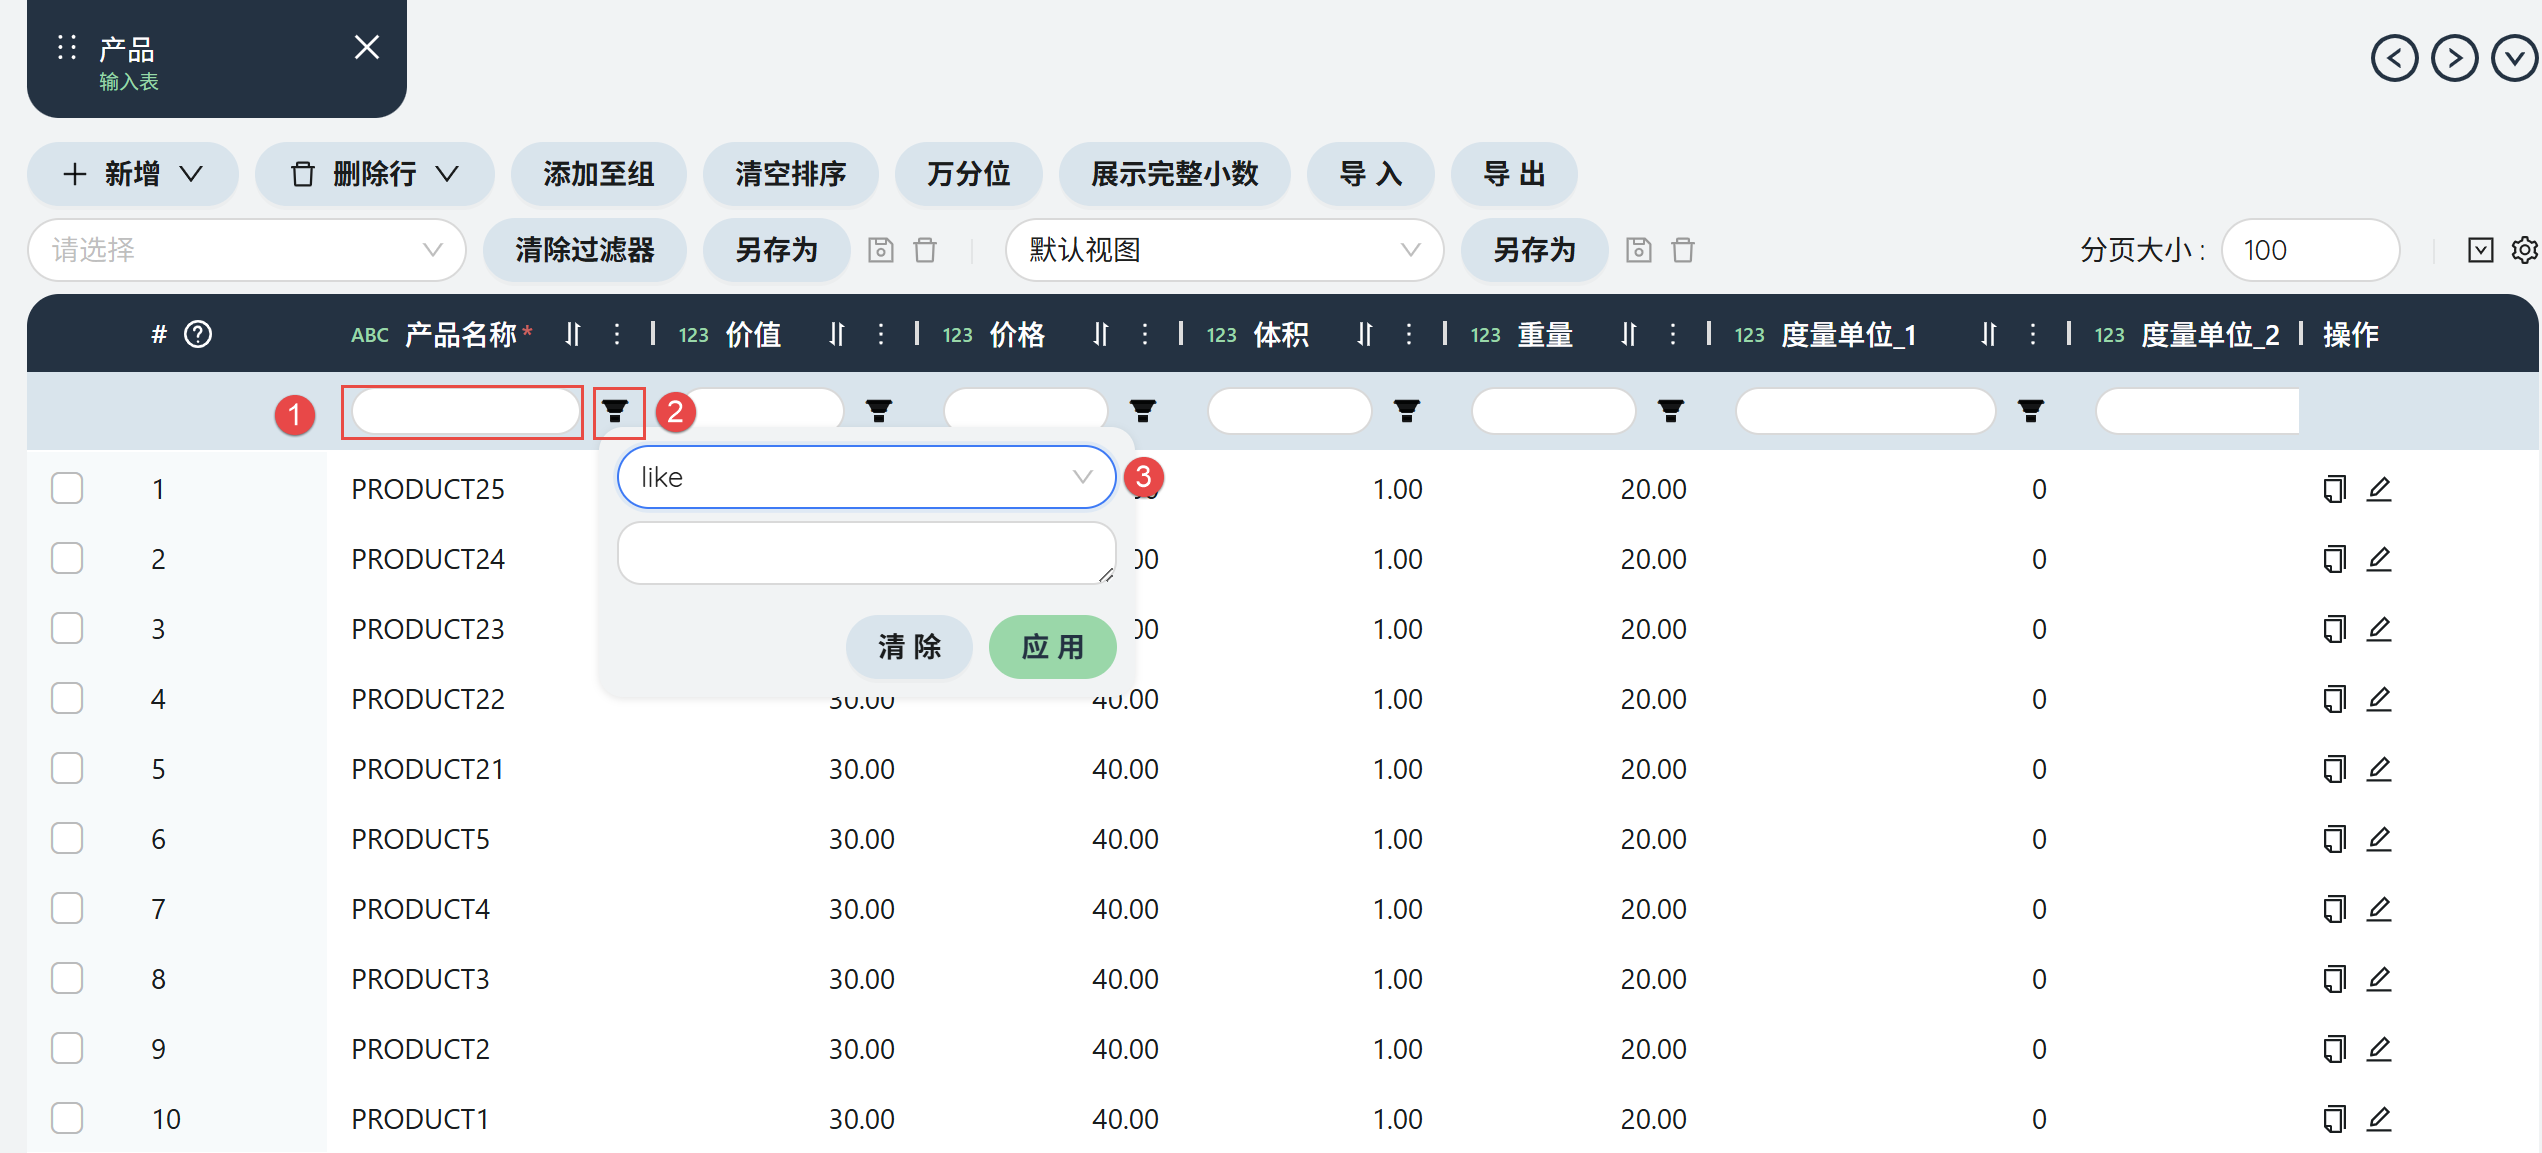Click the green 应用 button
Screen dimensions: 2542x1153
click(x=1052, y=647)
